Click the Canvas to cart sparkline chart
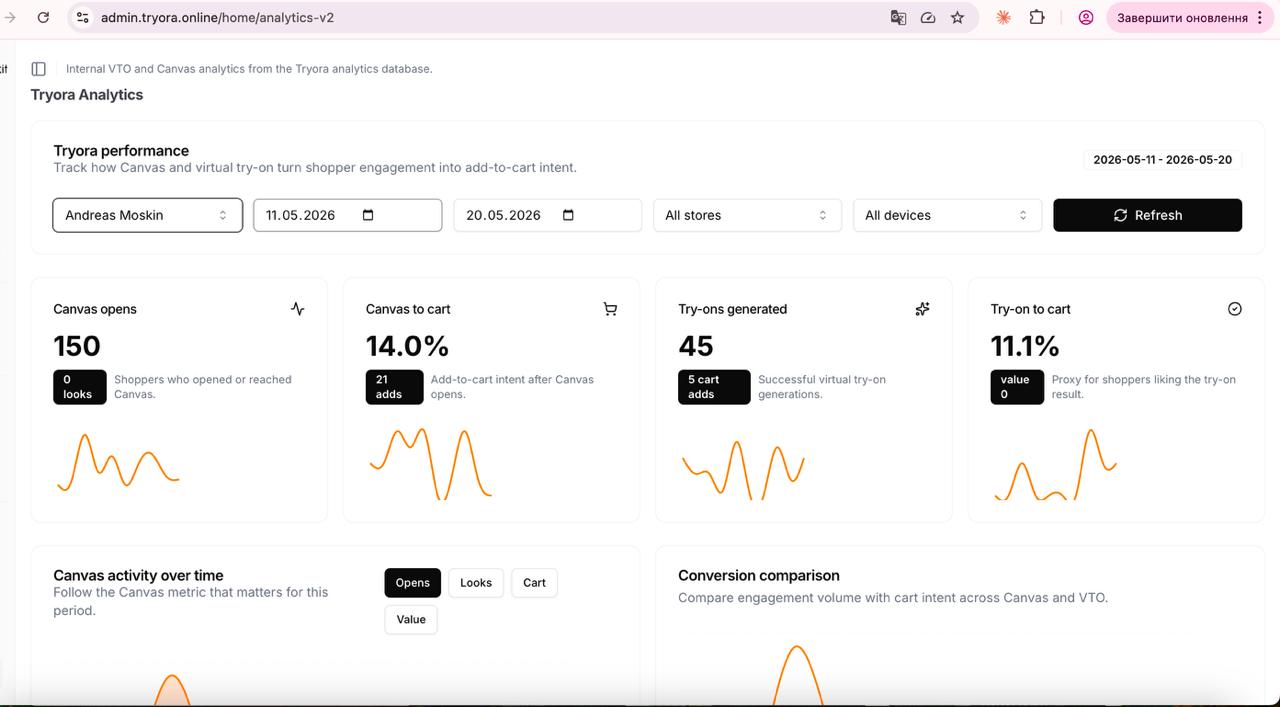The height and width of the screenshot is (707, 1280). pyautogui.click(x=430, y=464)
